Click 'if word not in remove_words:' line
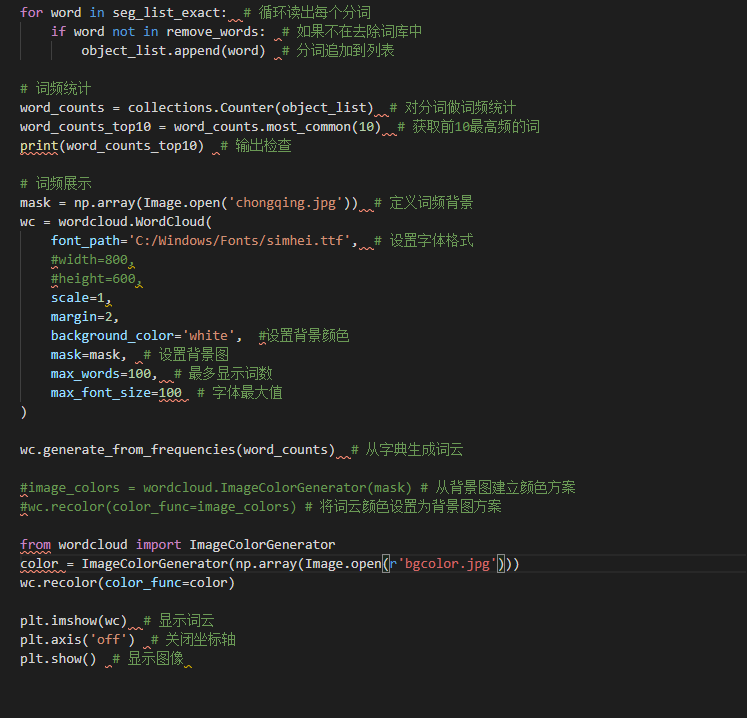This screenshot has height=718, width=747. pos(158,31)
